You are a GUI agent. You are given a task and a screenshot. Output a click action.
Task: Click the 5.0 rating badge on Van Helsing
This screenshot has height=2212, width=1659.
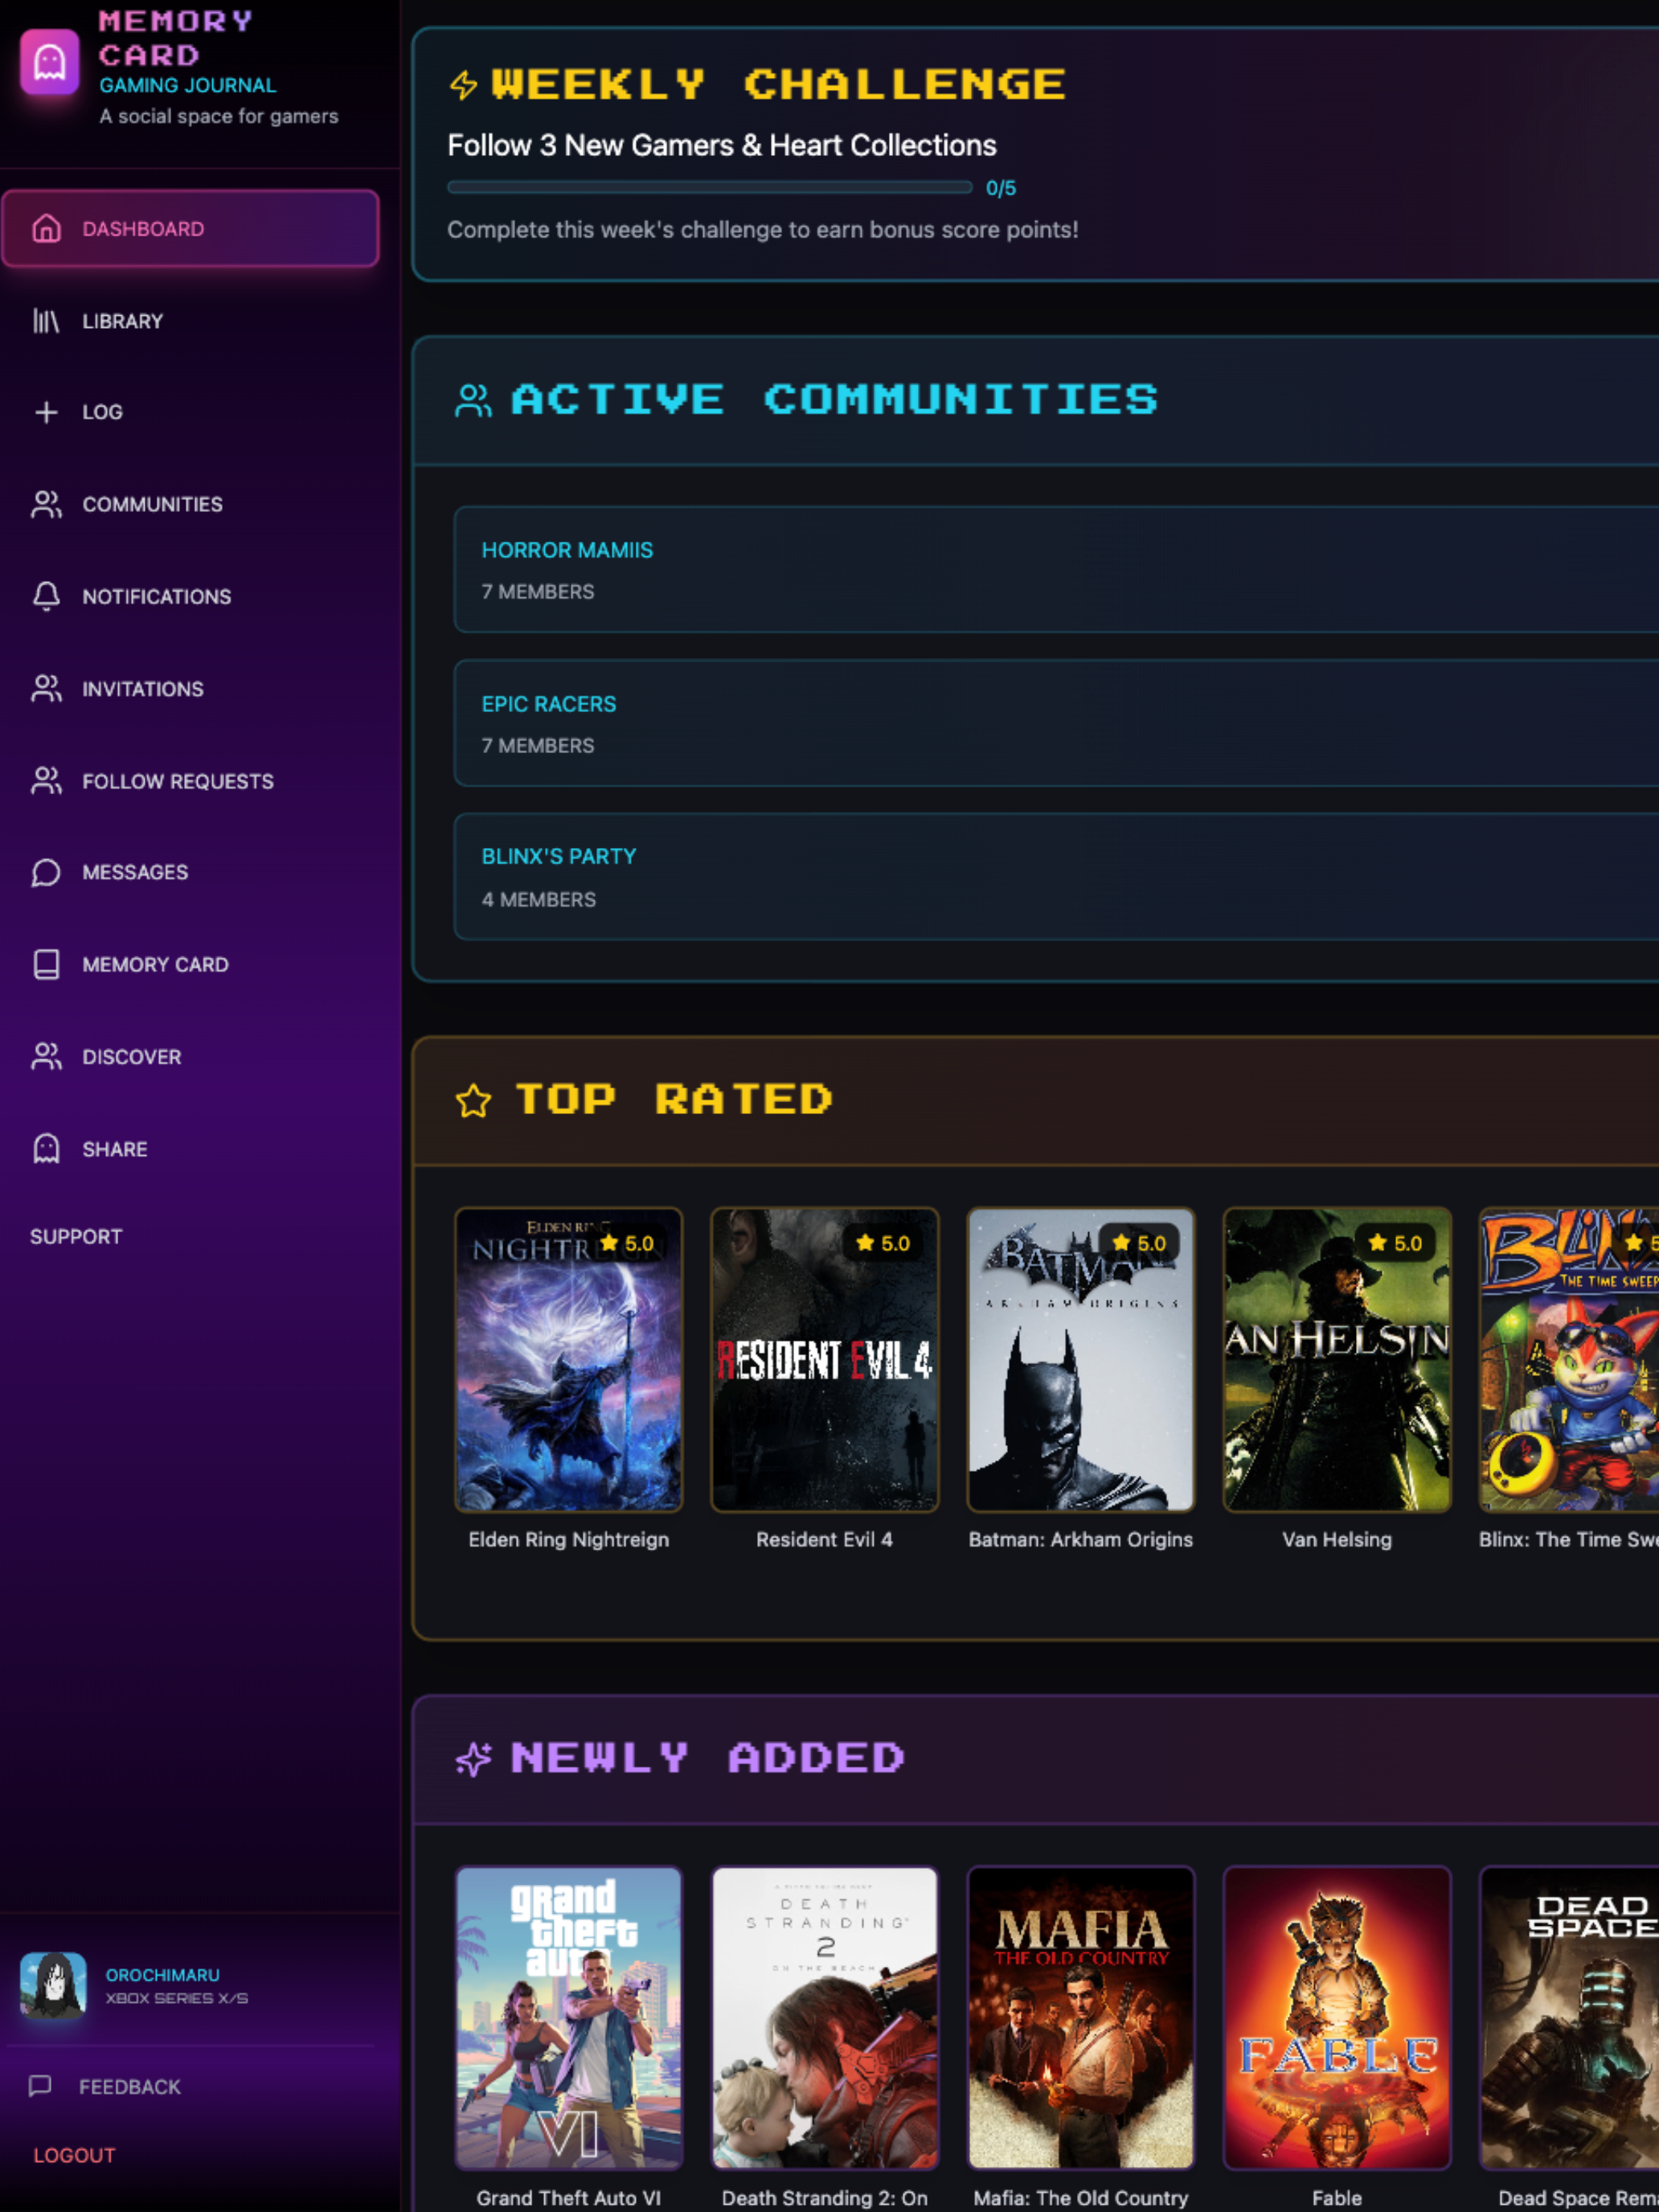point(1395,1243)
